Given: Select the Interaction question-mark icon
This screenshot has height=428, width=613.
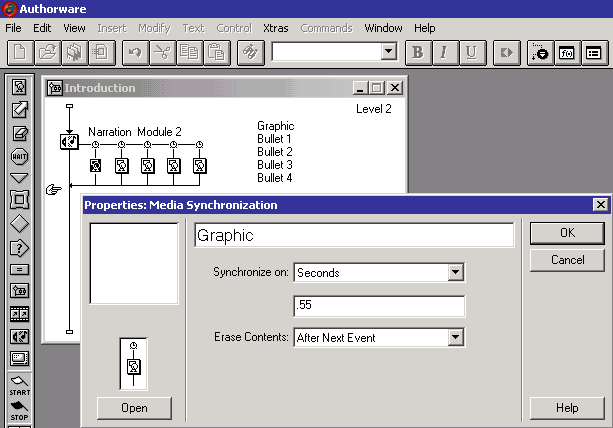Looking at the screenshot, I should click(x=19, y=247).
